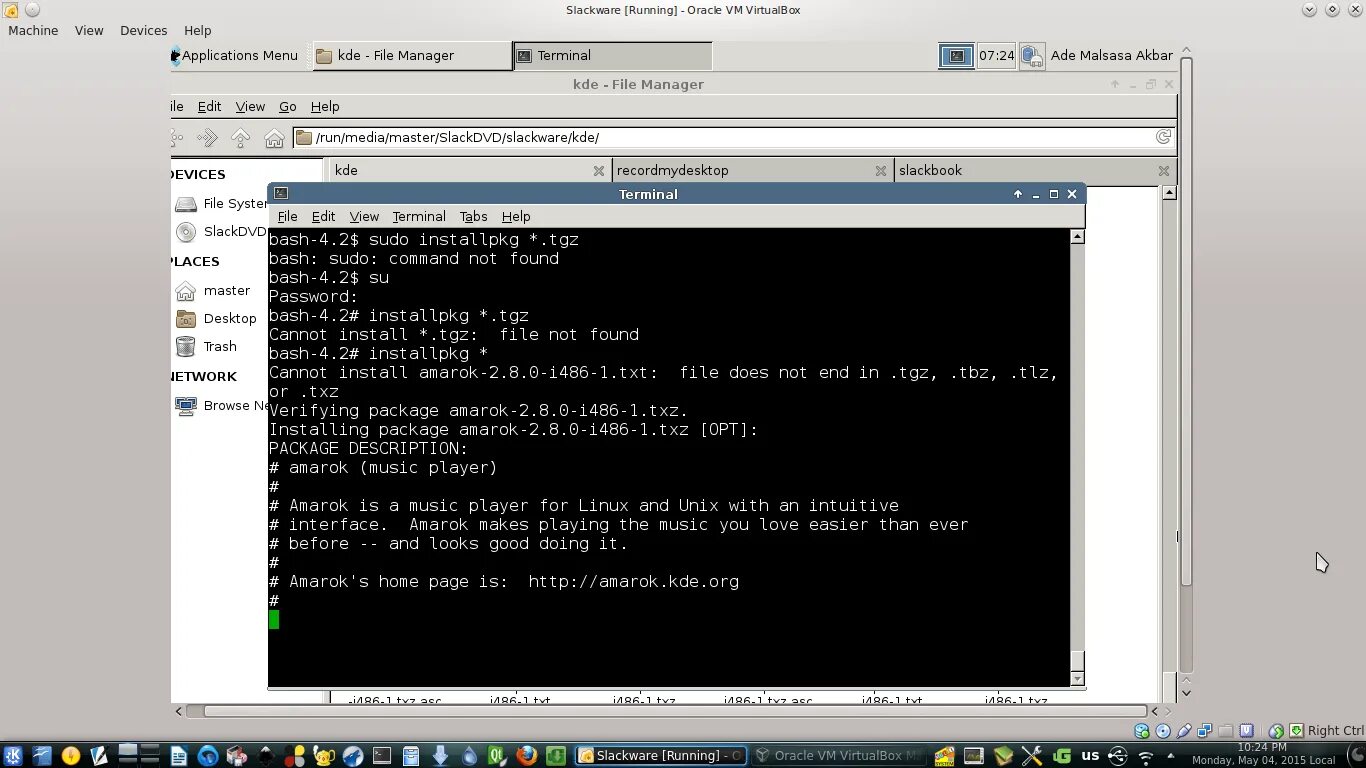The height and width of the screenshot is (768, 1366).
Task: Switch keyboard layout indicator 'us'
Action: [x=1090, y=756]
